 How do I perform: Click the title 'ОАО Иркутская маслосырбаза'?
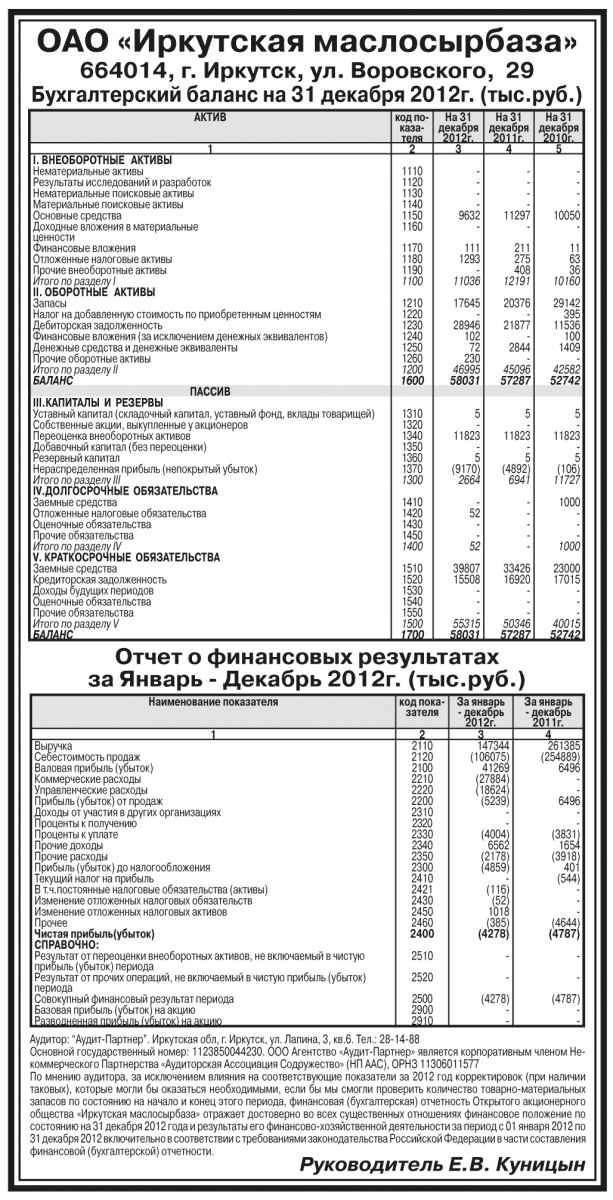point(306,41)
